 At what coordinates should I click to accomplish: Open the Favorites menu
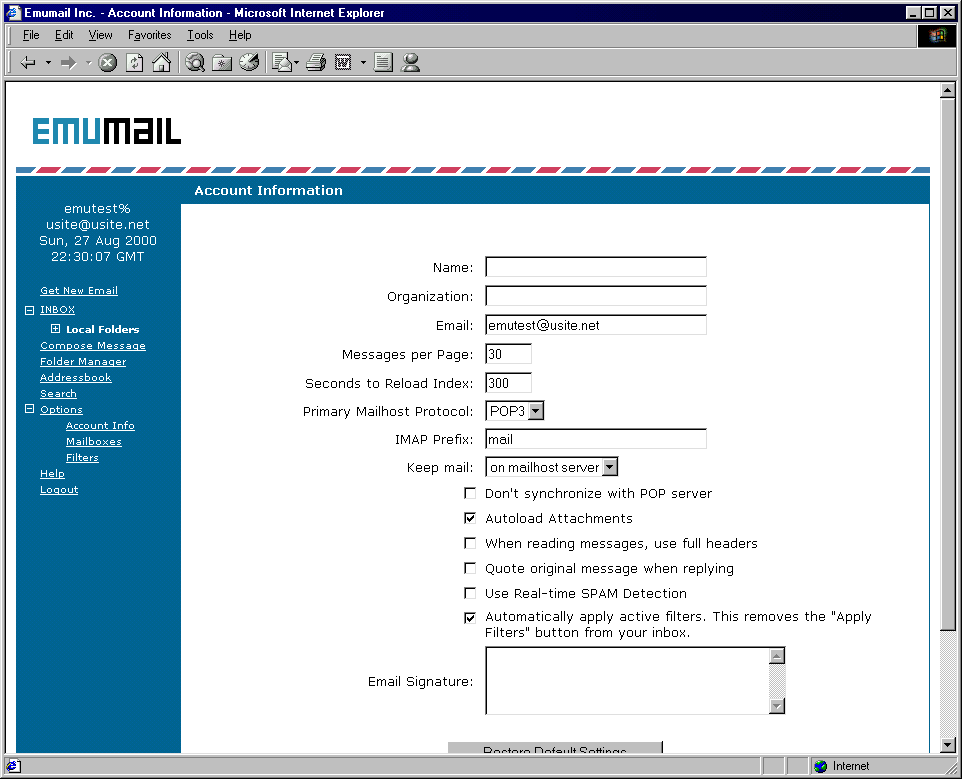click(x=149, y=35)
